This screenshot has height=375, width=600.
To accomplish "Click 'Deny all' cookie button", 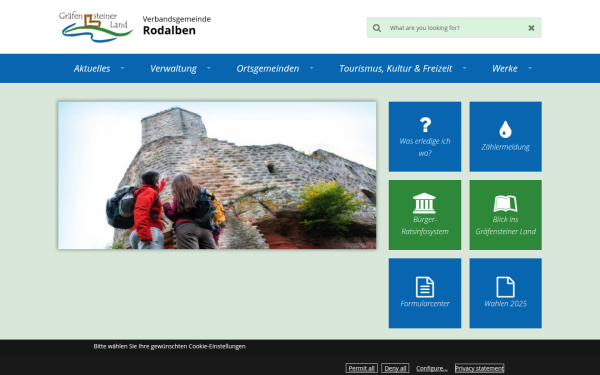I will (395, 368).
